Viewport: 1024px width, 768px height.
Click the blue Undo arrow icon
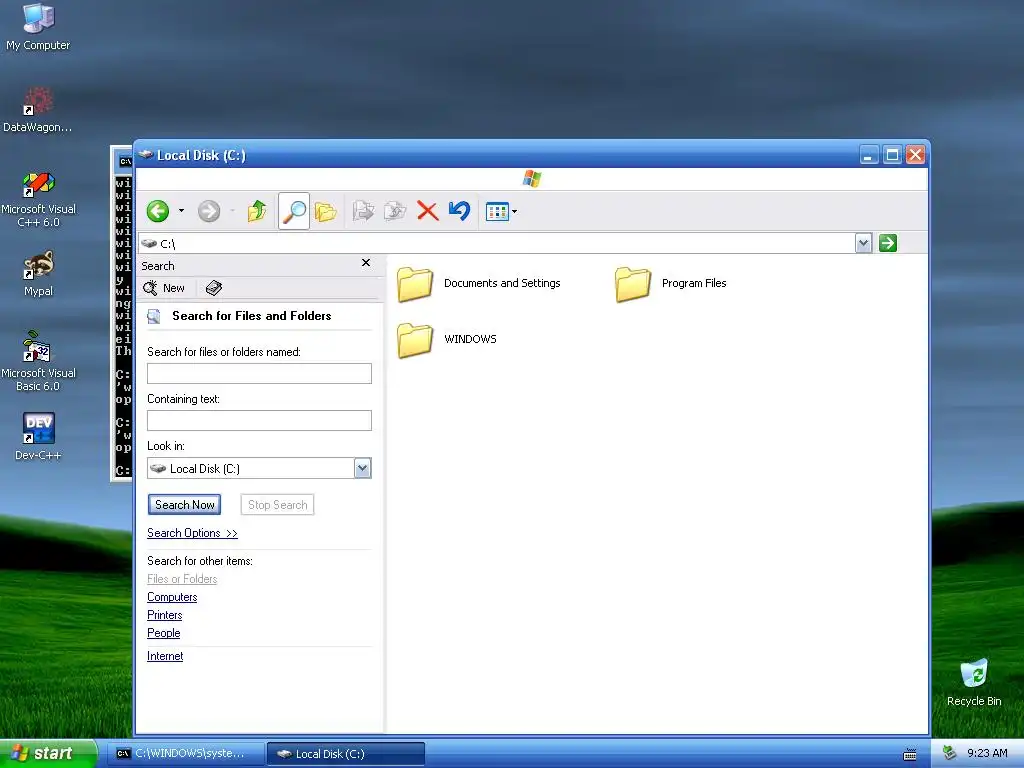pos(460,211)
